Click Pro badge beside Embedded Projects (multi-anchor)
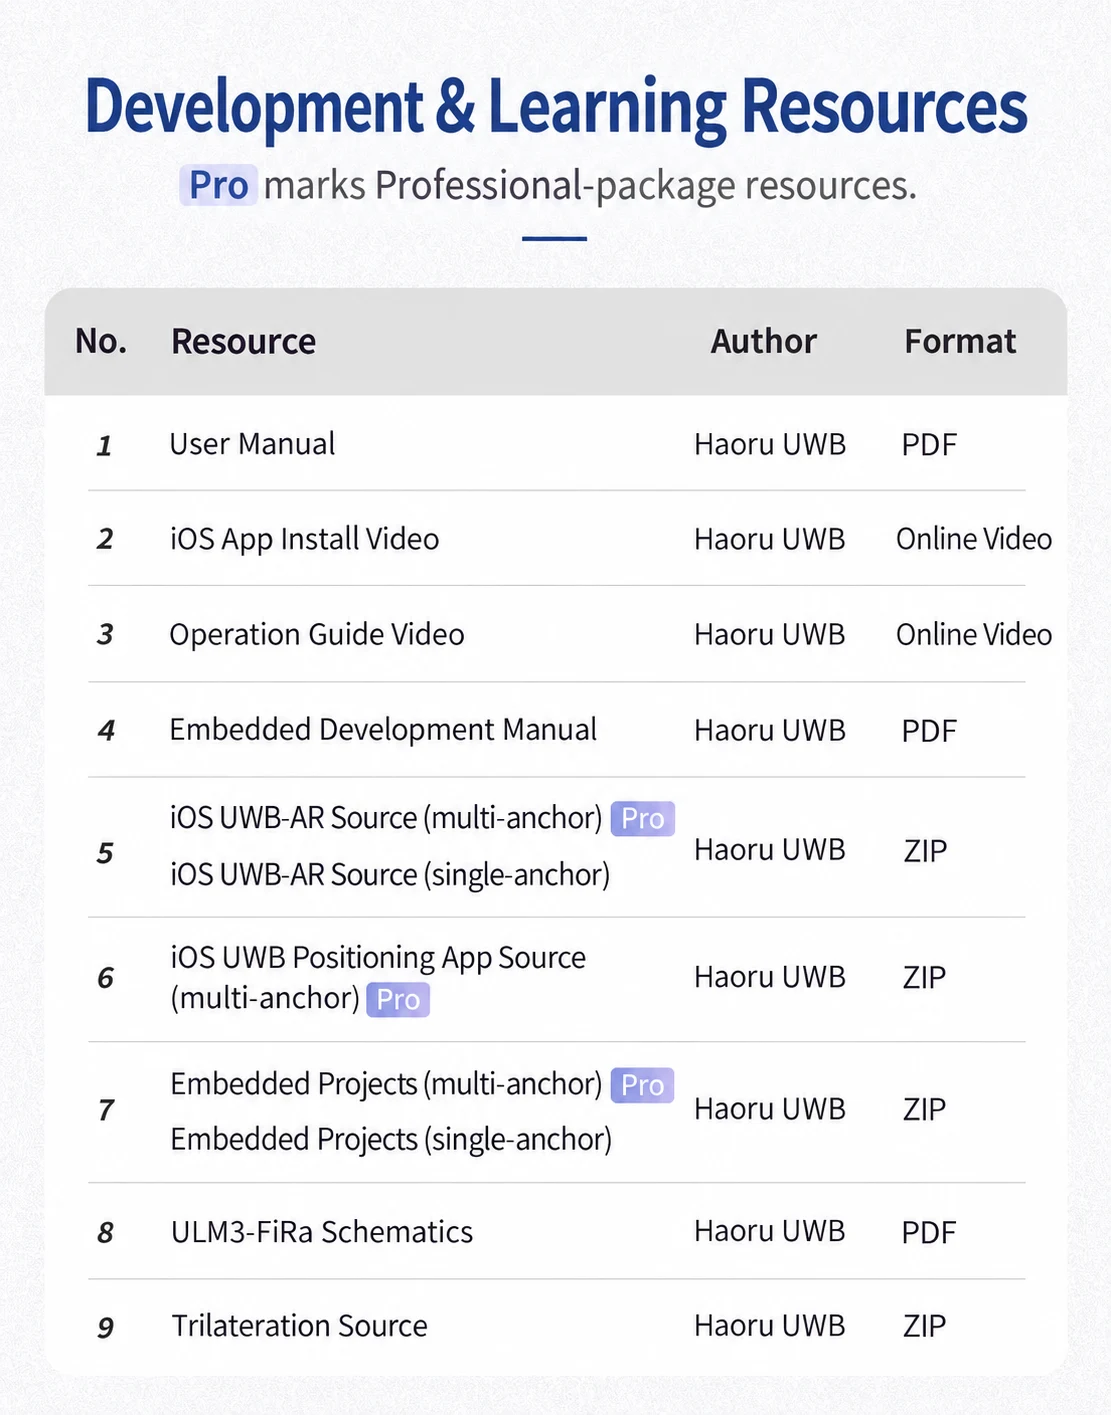1111x1415 pixels. point(642,1085)
